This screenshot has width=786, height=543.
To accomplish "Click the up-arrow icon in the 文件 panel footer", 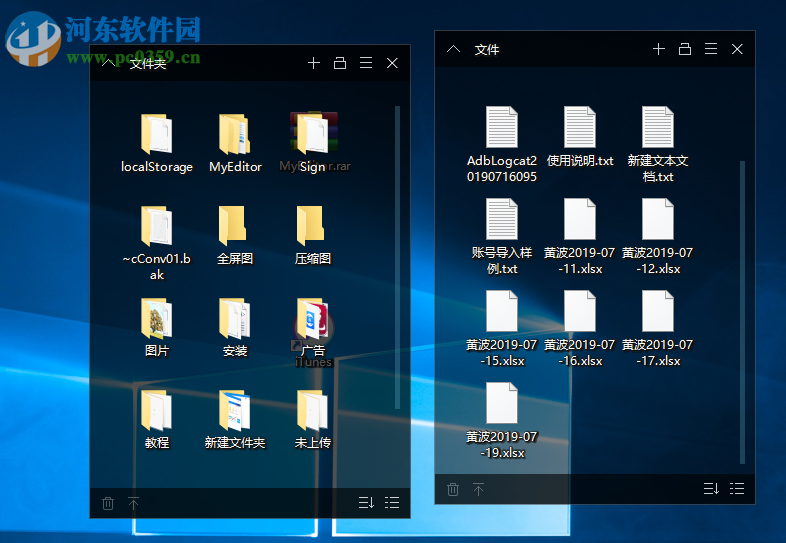I will (478, 489).
